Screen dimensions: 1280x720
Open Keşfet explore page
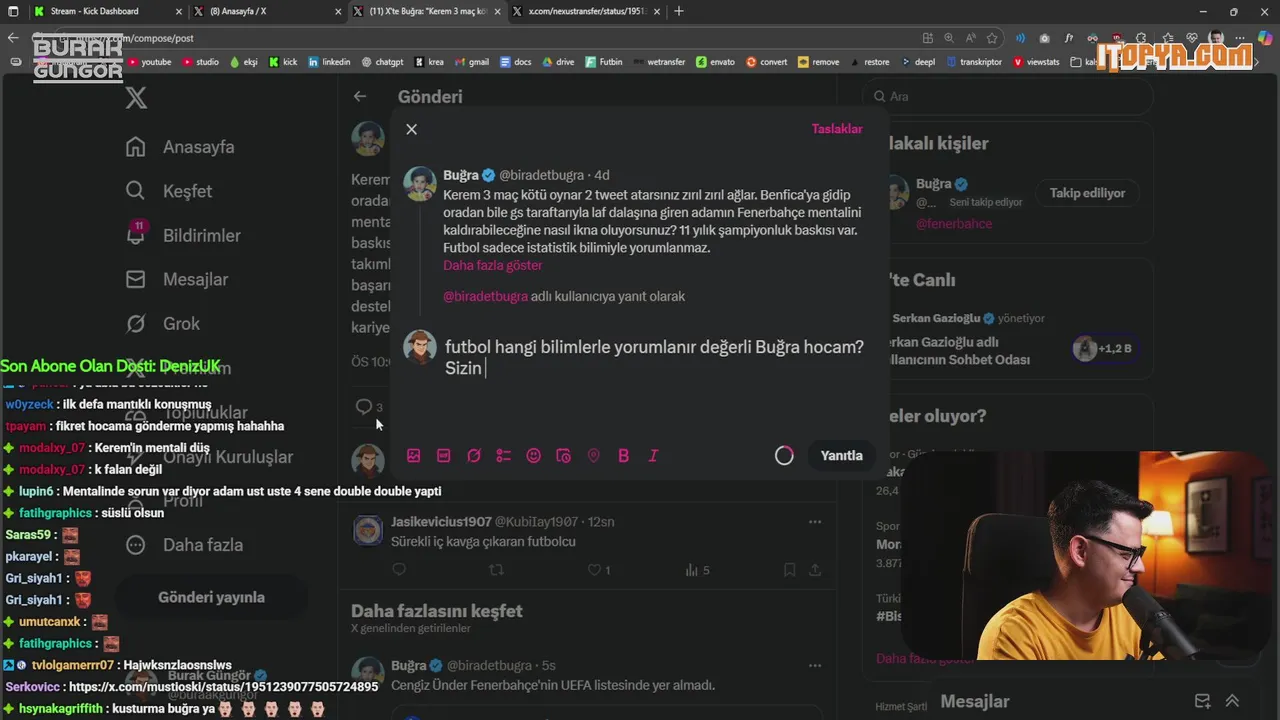click(x=169, y=191)
